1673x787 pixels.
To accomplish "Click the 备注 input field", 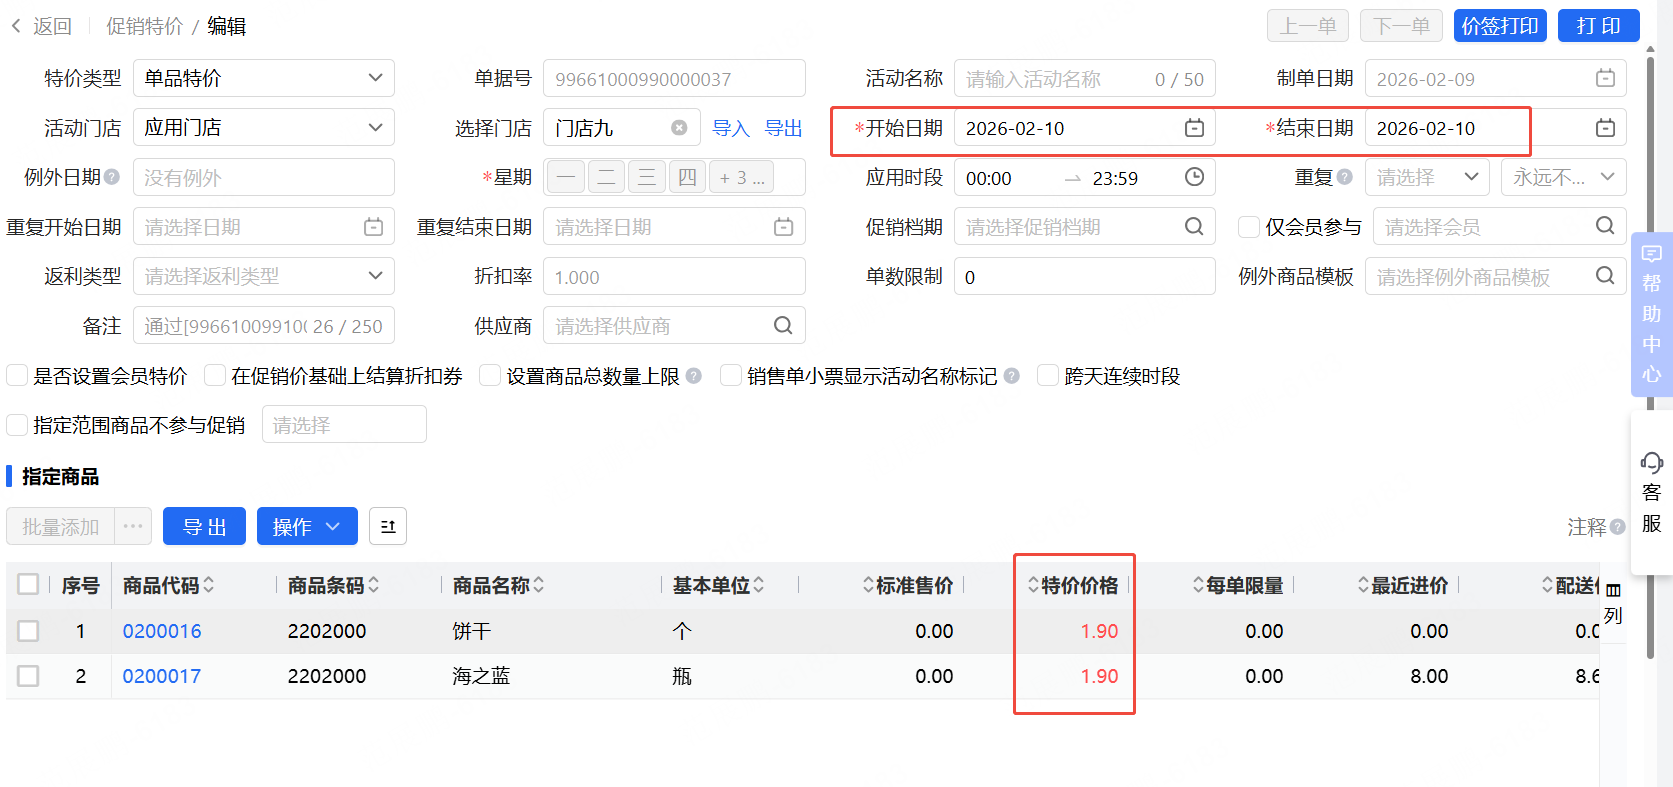I will point(264,325).
